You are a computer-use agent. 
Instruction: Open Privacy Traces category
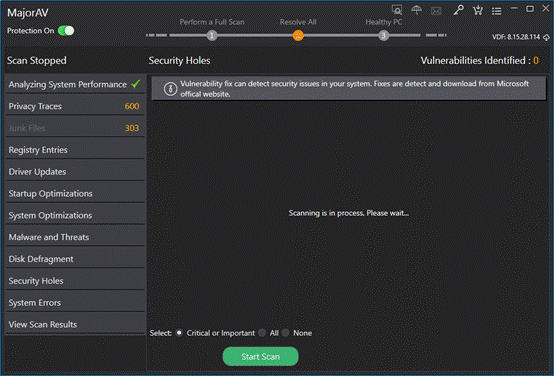[x=75, y=106]
